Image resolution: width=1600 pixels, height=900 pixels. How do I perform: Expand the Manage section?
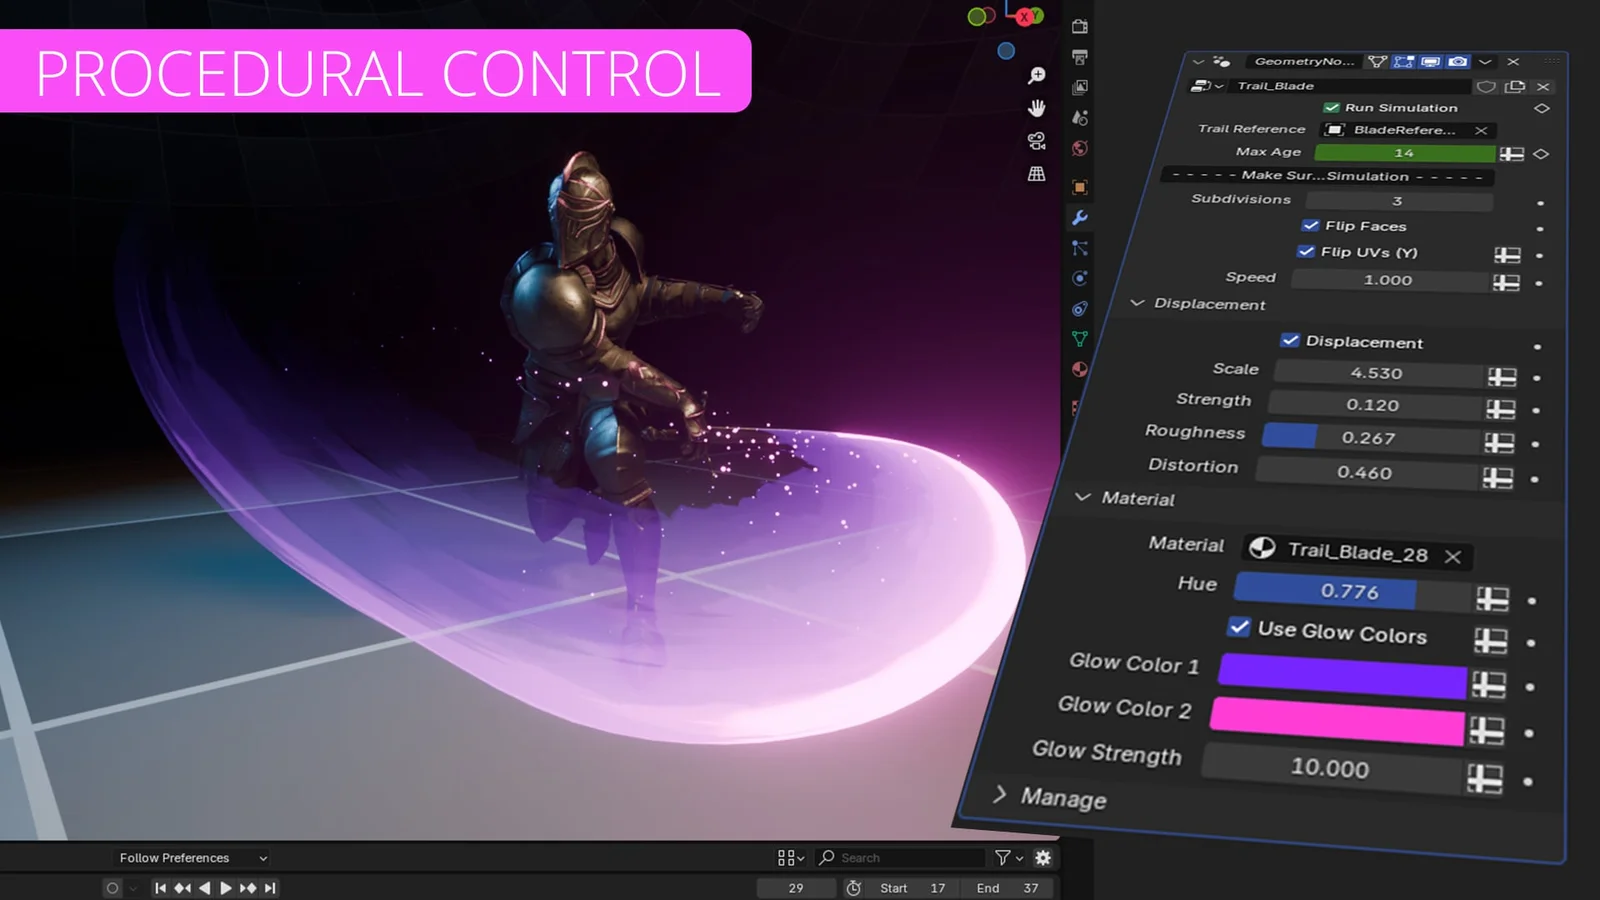[1000, 797]
